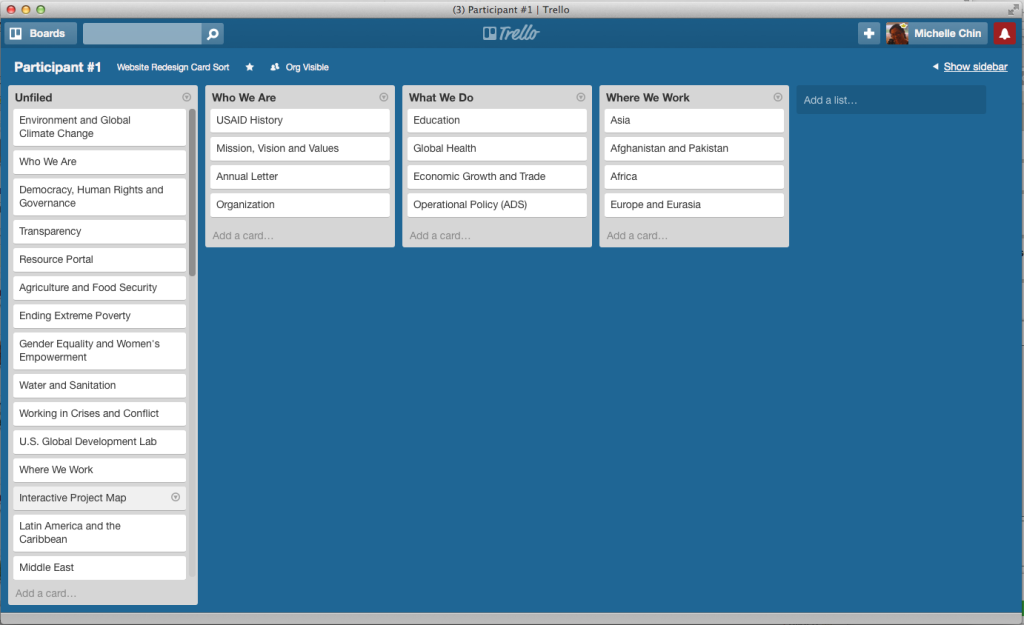Image resolution: width=1024 pixels, height=625 pixels.
Task: Click into the search field
Action: point(142,33)
